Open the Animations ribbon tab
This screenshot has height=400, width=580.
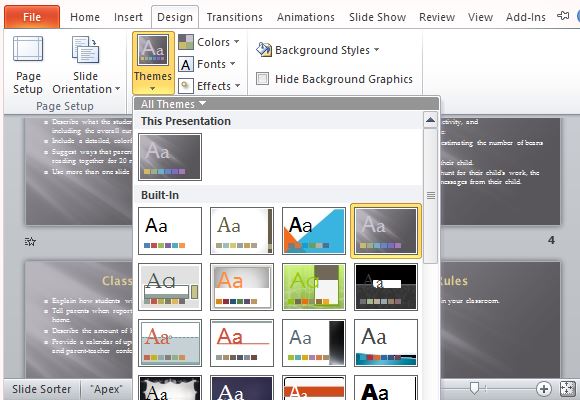tap(306, 17)
